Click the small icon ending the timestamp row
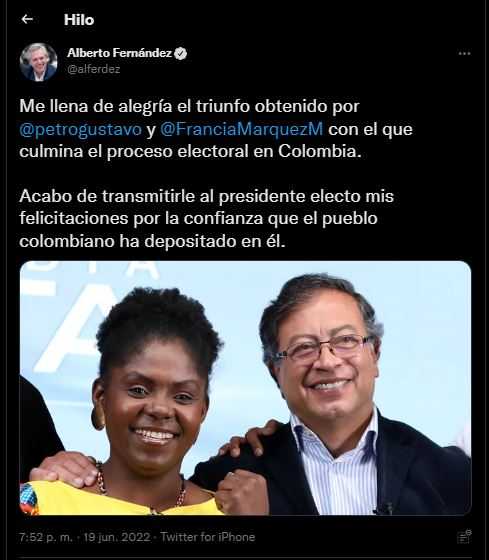The image size is (489, 560). tap(464, 537)
